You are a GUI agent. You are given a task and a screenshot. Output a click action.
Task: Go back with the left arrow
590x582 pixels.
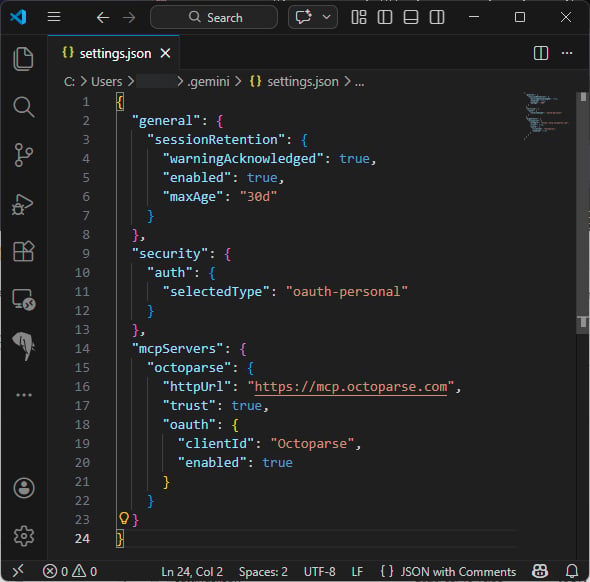tap(103, 17)
